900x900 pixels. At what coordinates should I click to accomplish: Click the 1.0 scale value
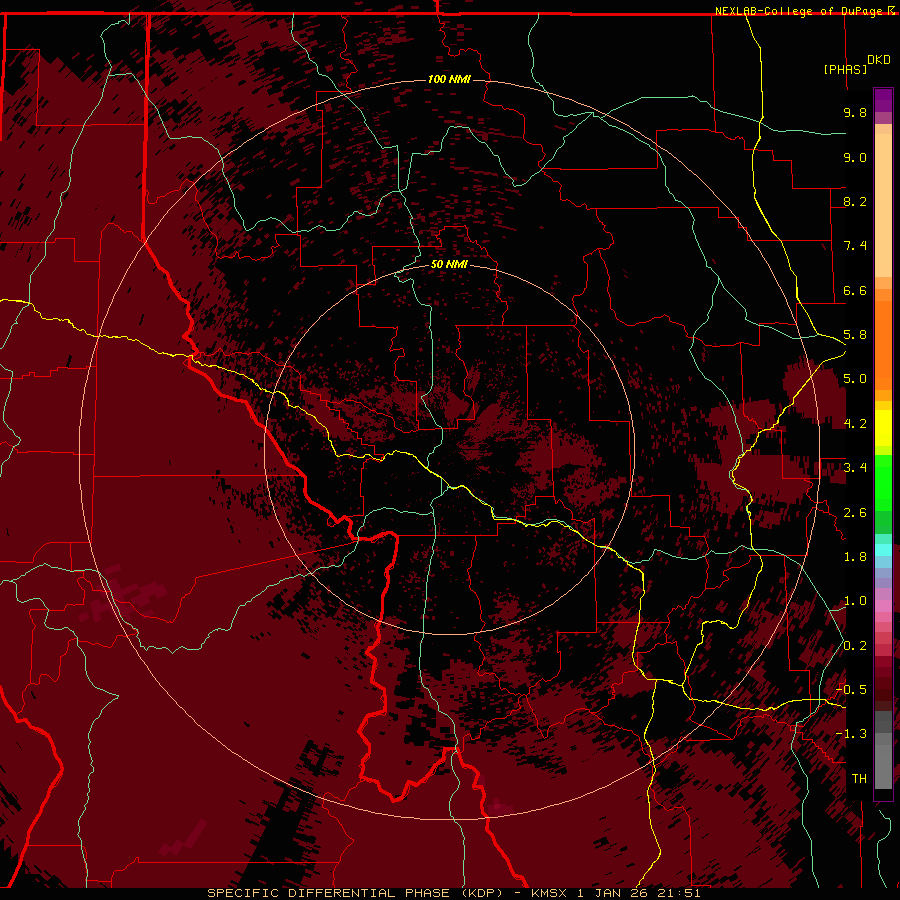[x=855, y=601]
